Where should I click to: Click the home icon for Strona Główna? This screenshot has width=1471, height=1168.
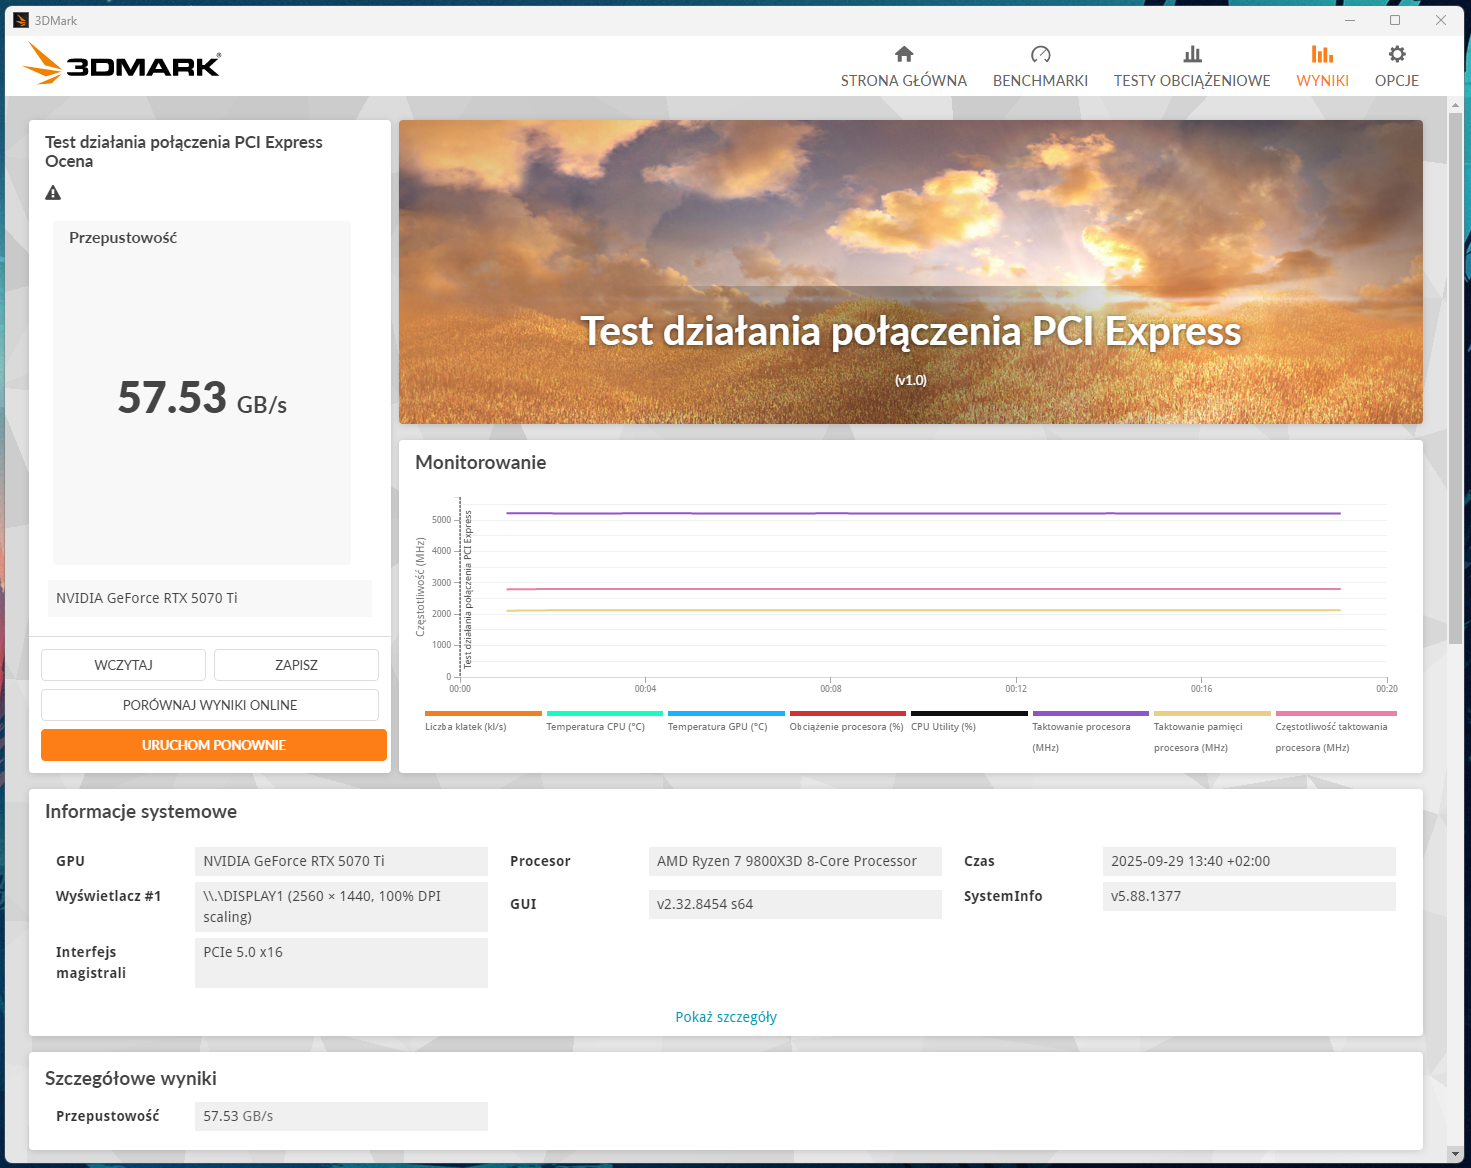904,54
